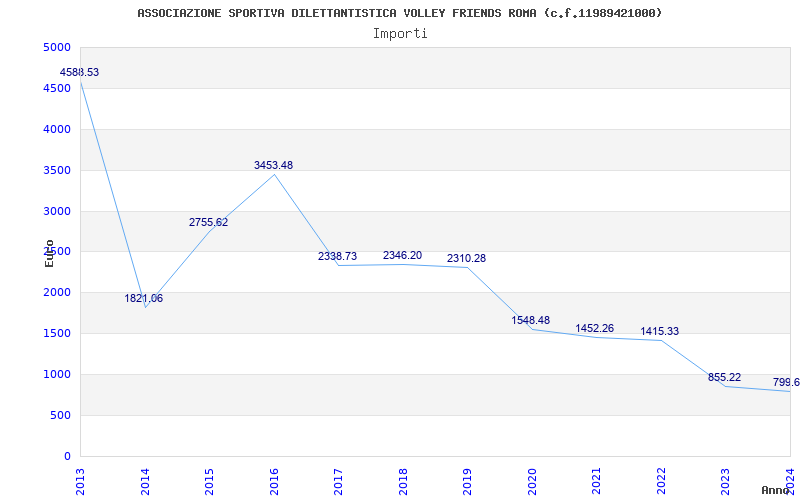This screenshot has height=500, width=800.
Task: Click x-axis year 2022
Action: pyautogui.click(x=661, y=482)
